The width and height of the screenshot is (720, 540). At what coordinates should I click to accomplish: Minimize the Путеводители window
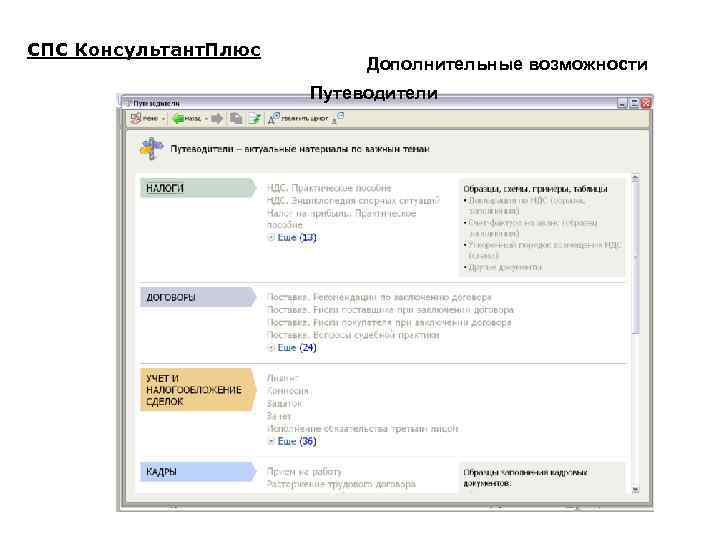point(622,103)
